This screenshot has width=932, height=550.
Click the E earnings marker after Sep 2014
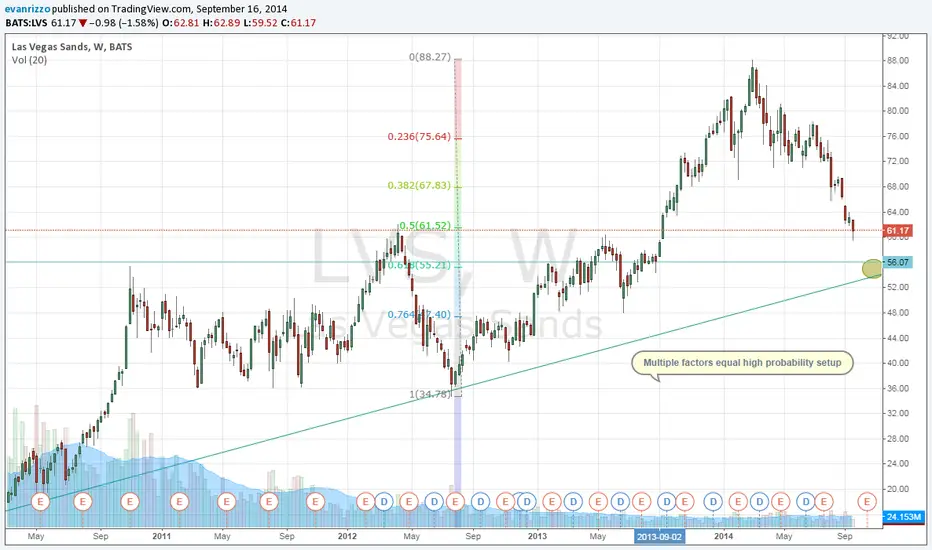pyautogui.click(x=867, y=502)
